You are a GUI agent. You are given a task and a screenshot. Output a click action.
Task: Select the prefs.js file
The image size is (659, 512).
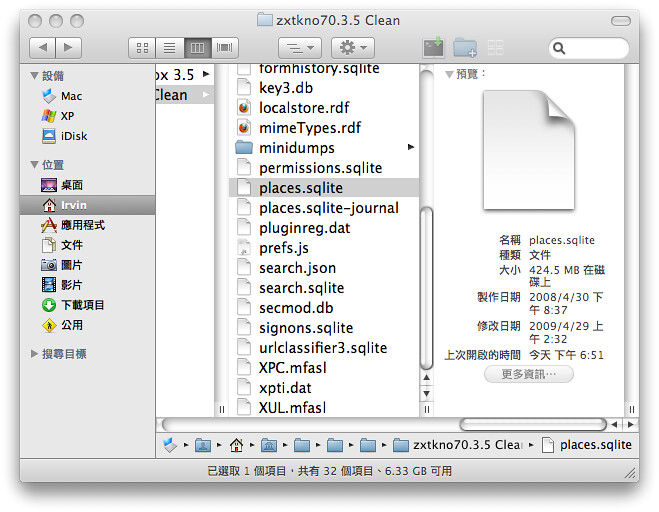[324, 248]
